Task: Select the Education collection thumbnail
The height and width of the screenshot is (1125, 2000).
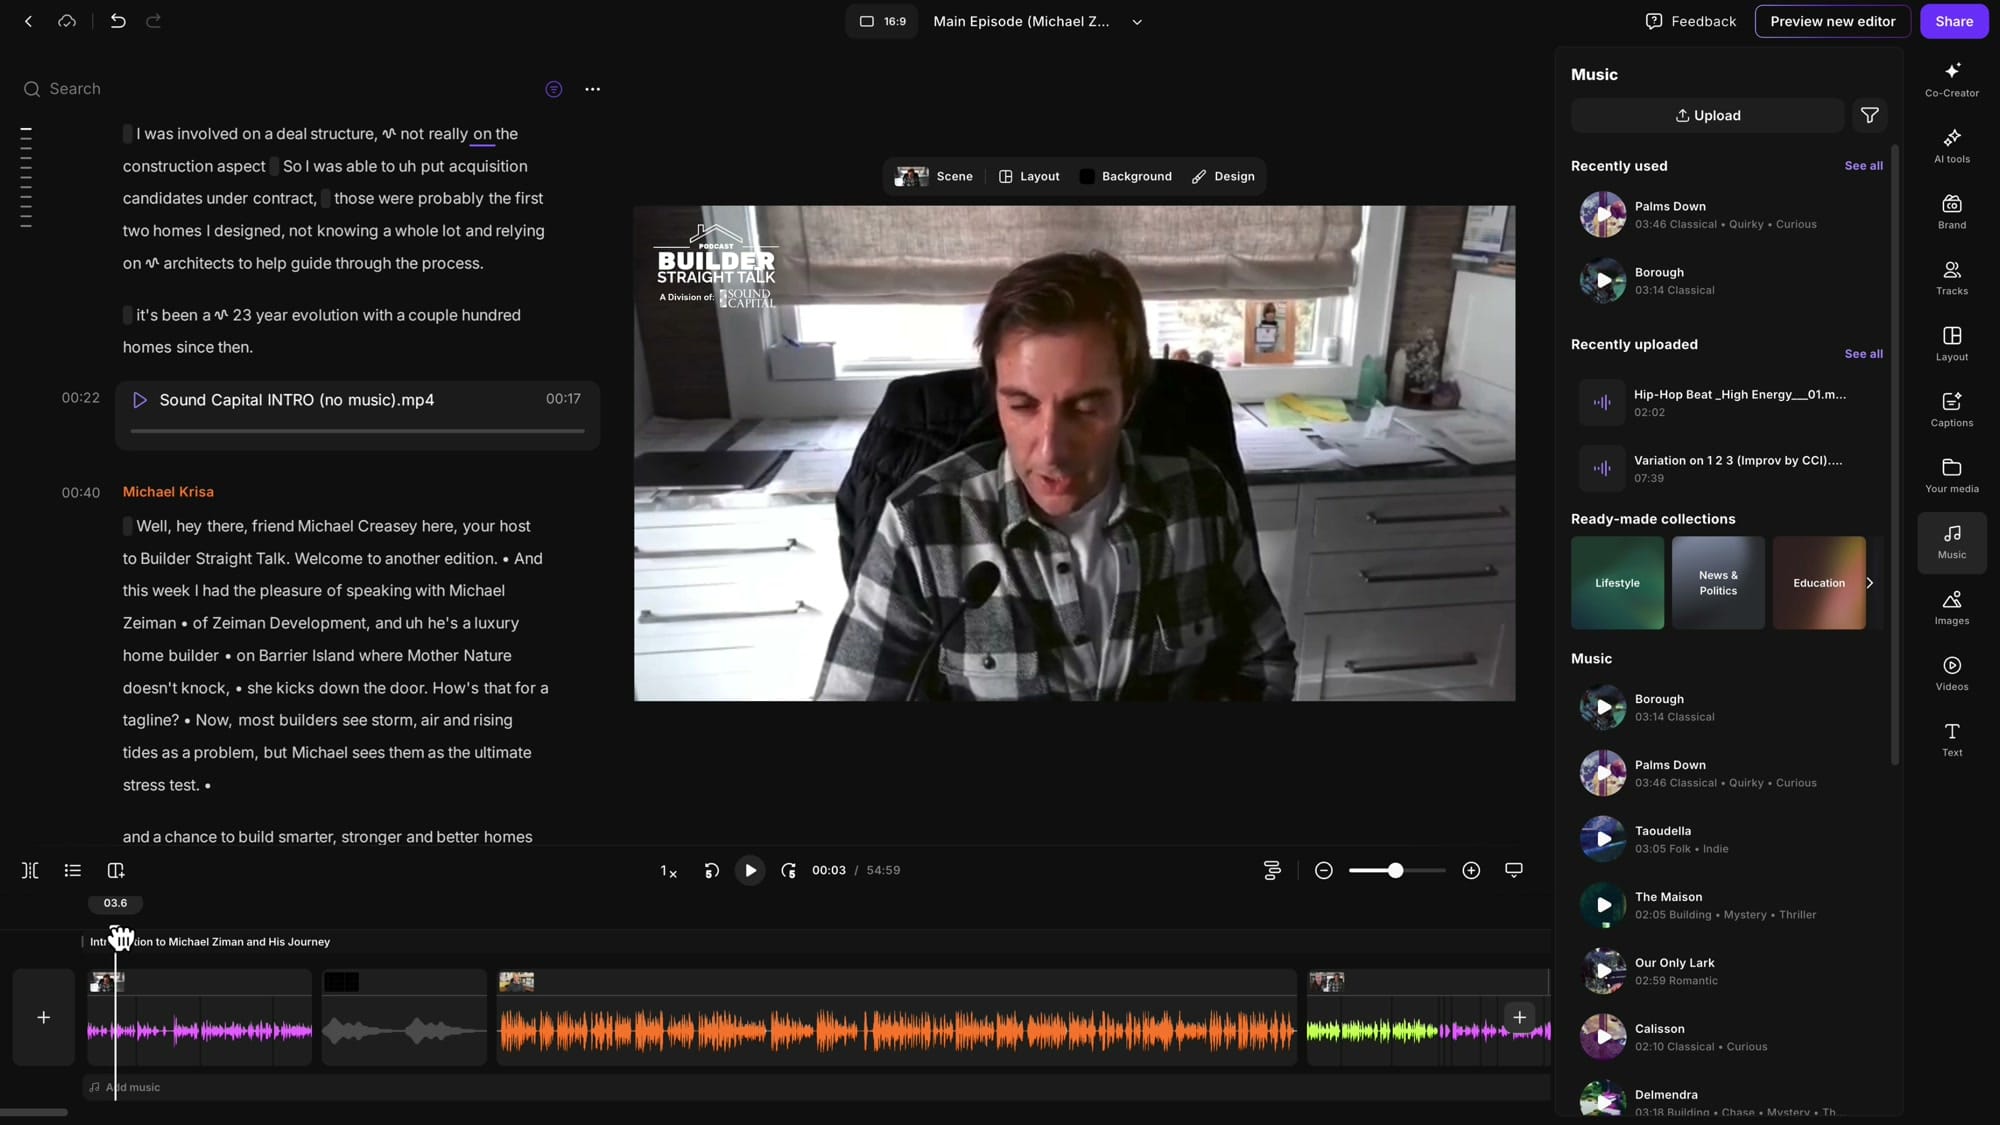Action: (x=1819, y=583)
